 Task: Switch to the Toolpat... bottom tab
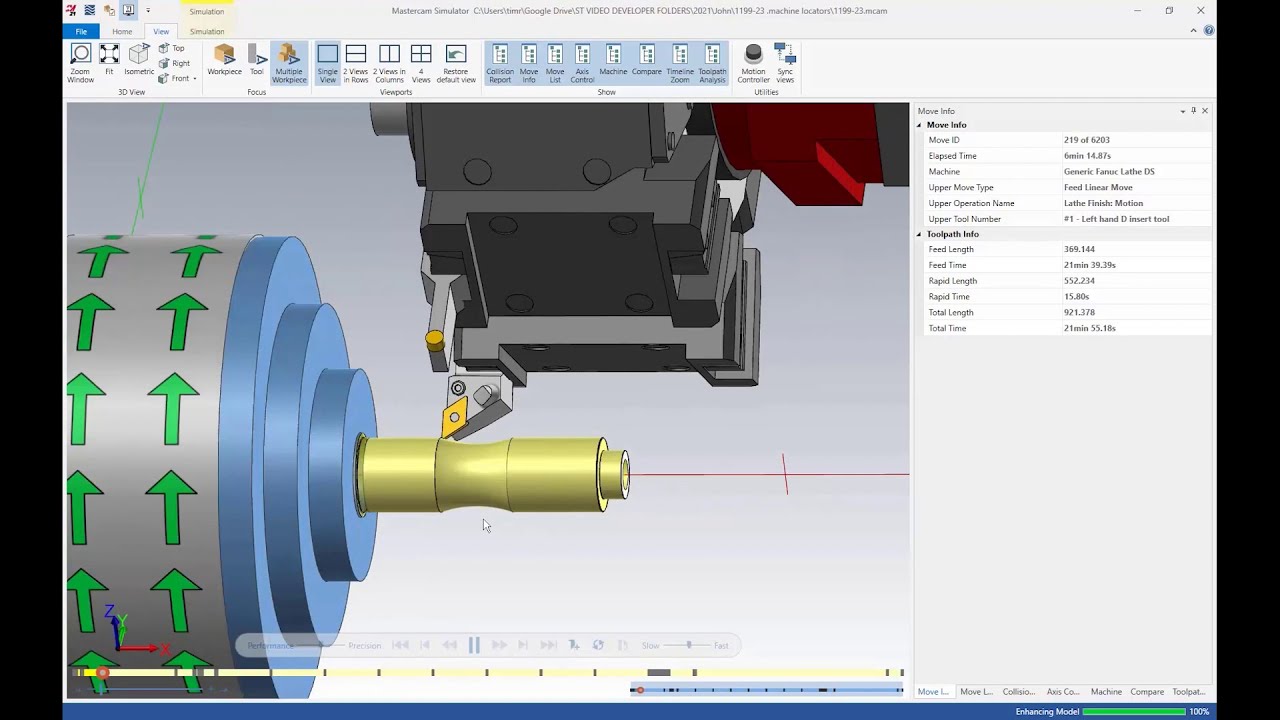[1189, 692]
